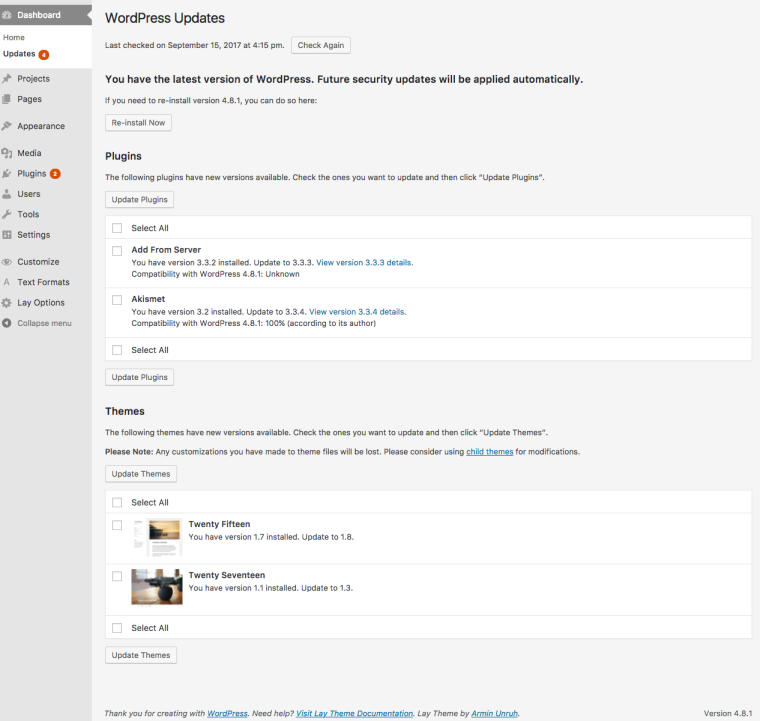Click the Appearance paintbrush icon
Viewport: 760px width, 721px height.
coord(8,126)
